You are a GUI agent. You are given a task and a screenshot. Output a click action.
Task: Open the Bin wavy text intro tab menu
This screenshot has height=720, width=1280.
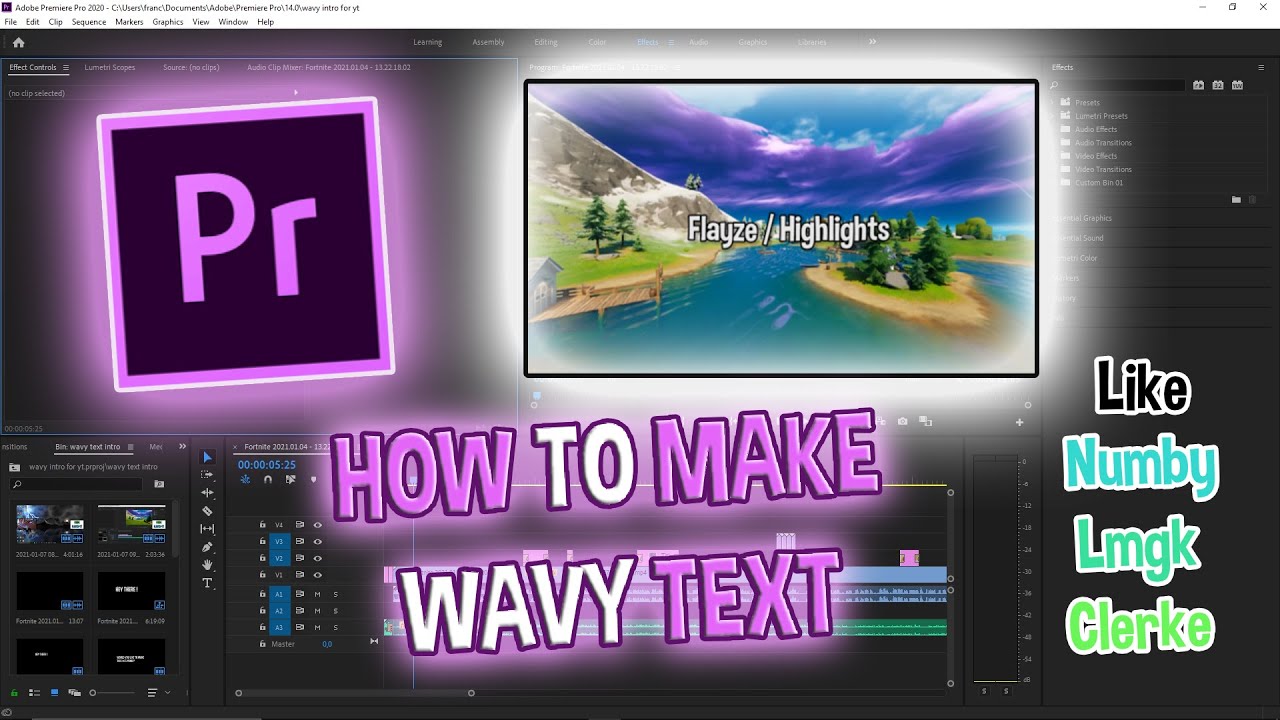pos(129,447)
